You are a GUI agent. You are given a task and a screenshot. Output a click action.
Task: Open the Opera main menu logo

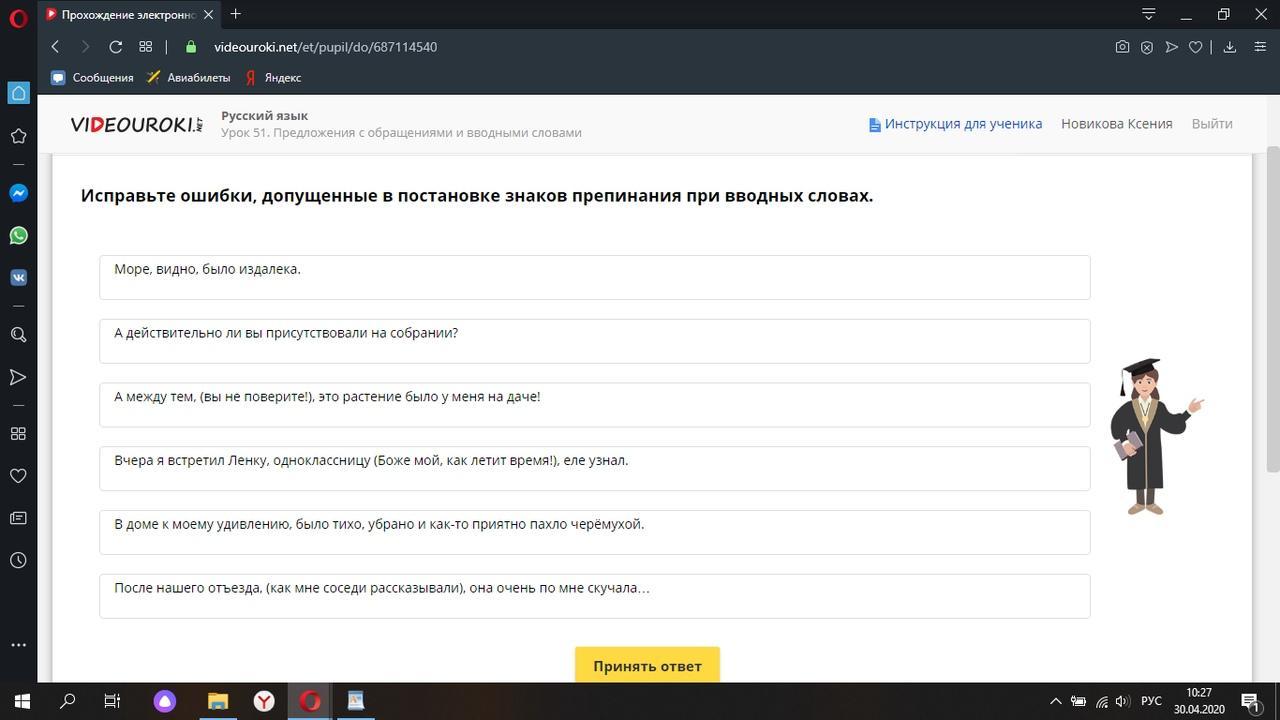tap(18, 16)
